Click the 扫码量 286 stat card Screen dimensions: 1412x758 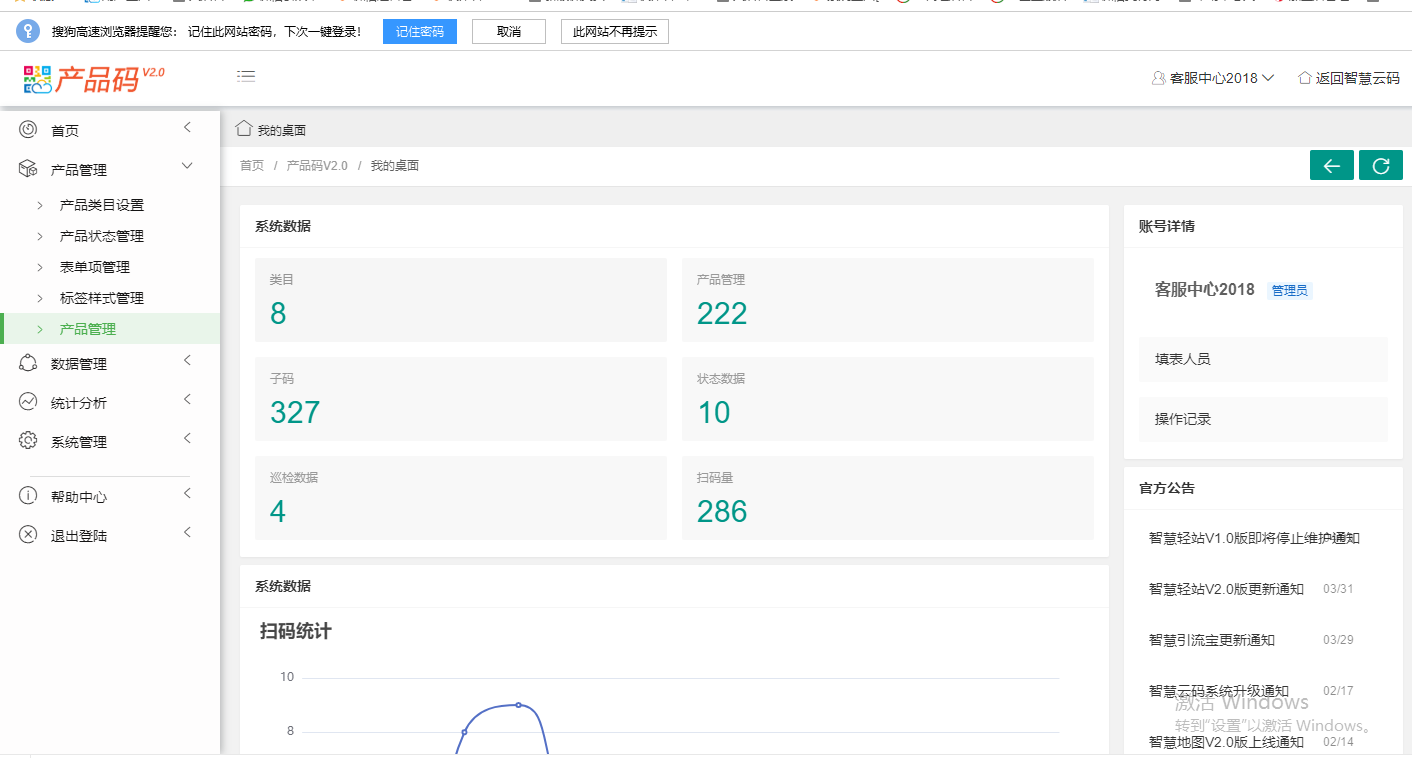pos(887,498)
